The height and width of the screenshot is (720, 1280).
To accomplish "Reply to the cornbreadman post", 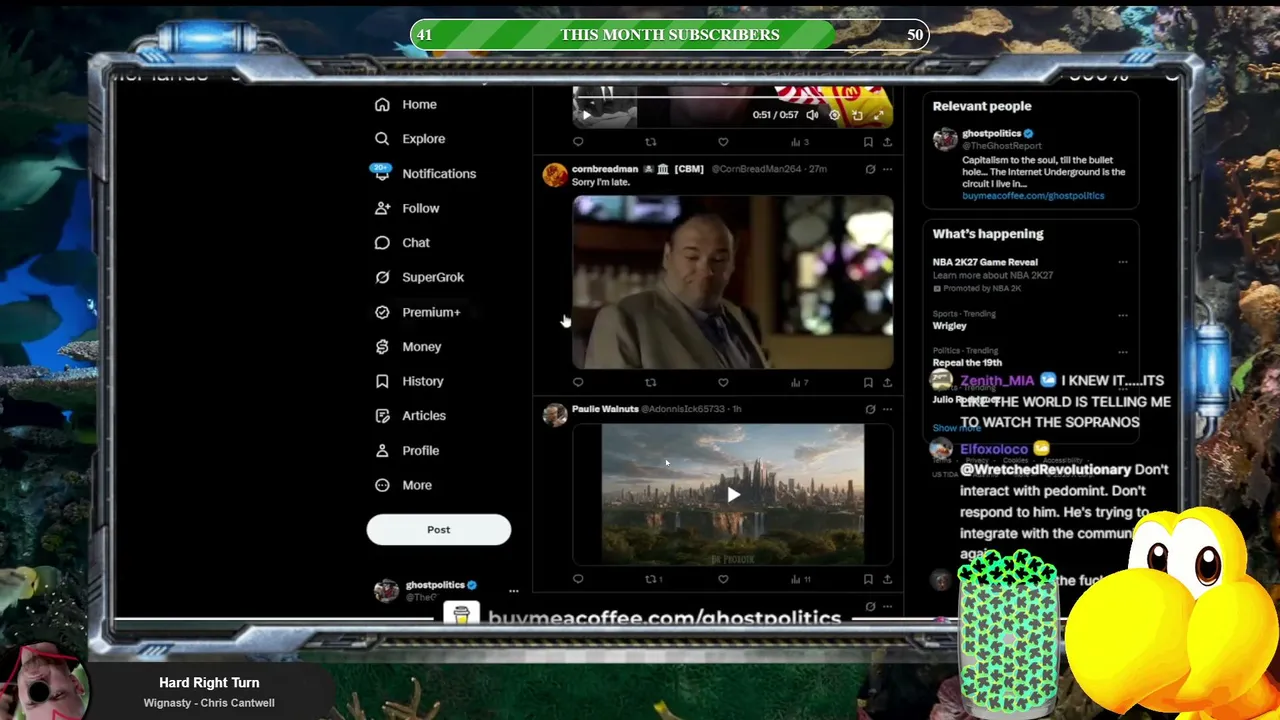I will (578, 382).
